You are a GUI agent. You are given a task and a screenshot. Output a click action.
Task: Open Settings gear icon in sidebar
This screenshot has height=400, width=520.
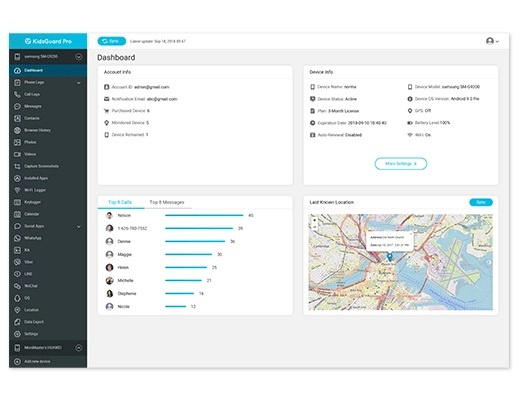point(17,334)
